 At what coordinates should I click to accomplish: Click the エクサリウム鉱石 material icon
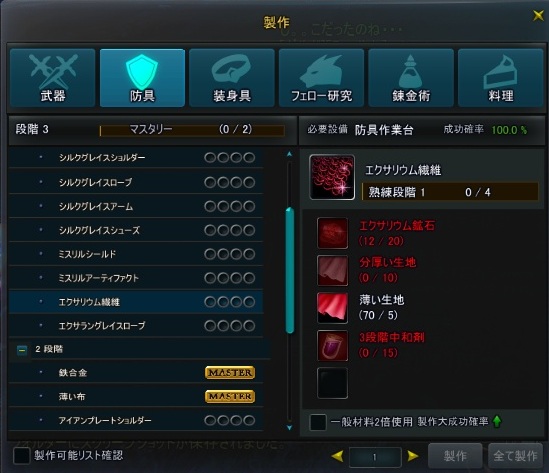coord(332,233)
